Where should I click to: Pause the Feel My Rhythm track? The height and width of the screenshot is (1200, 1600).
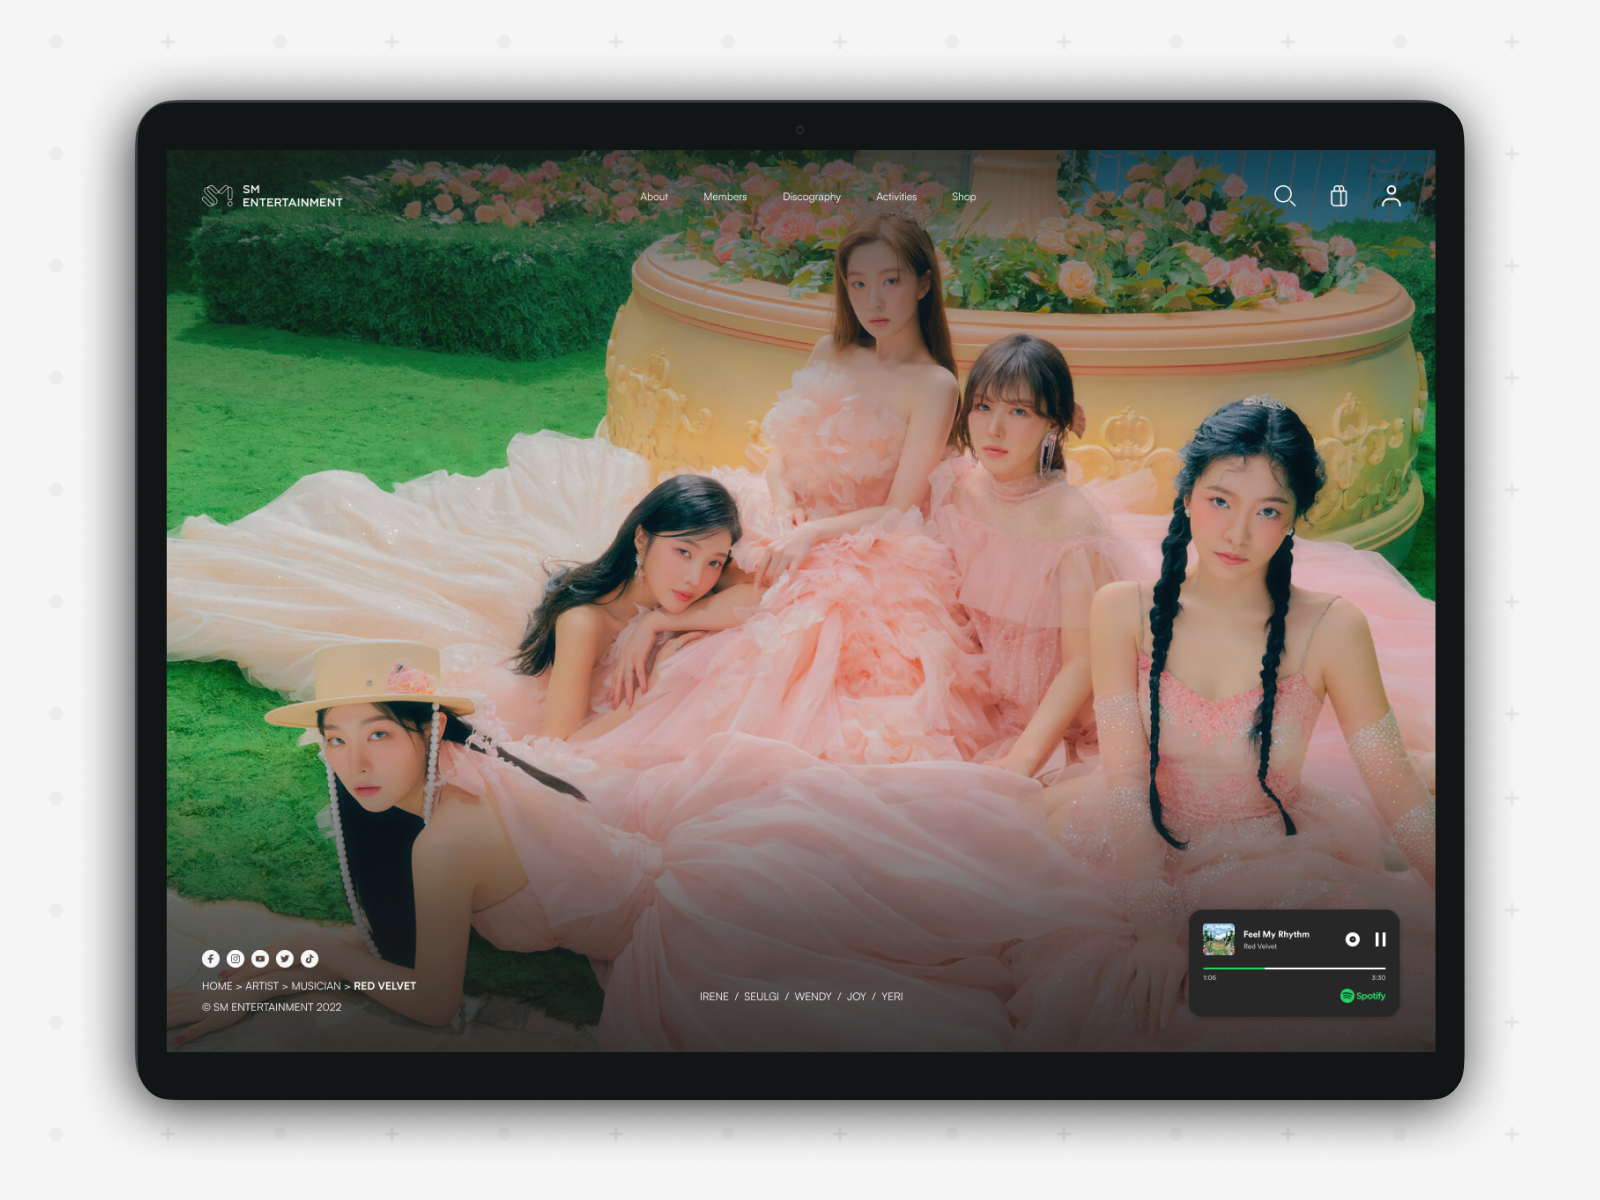pos(1381,939)
